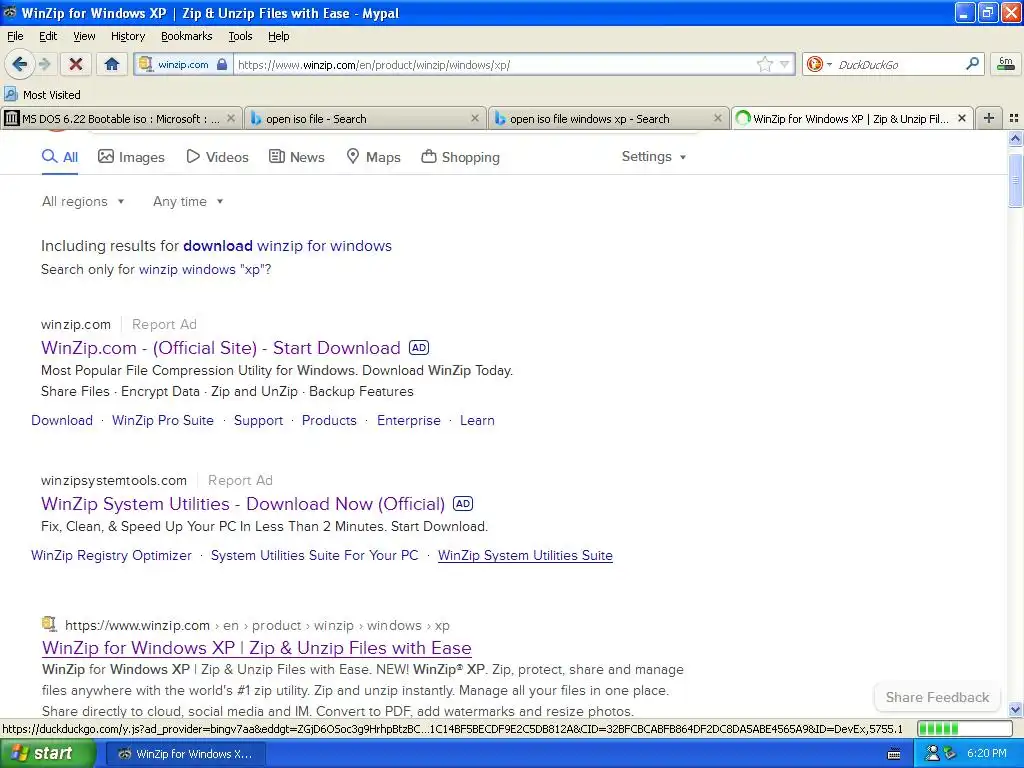This screenshot has width=1024, height=768.
Task: Switch to Images search results
Action: tap(131, 157)
